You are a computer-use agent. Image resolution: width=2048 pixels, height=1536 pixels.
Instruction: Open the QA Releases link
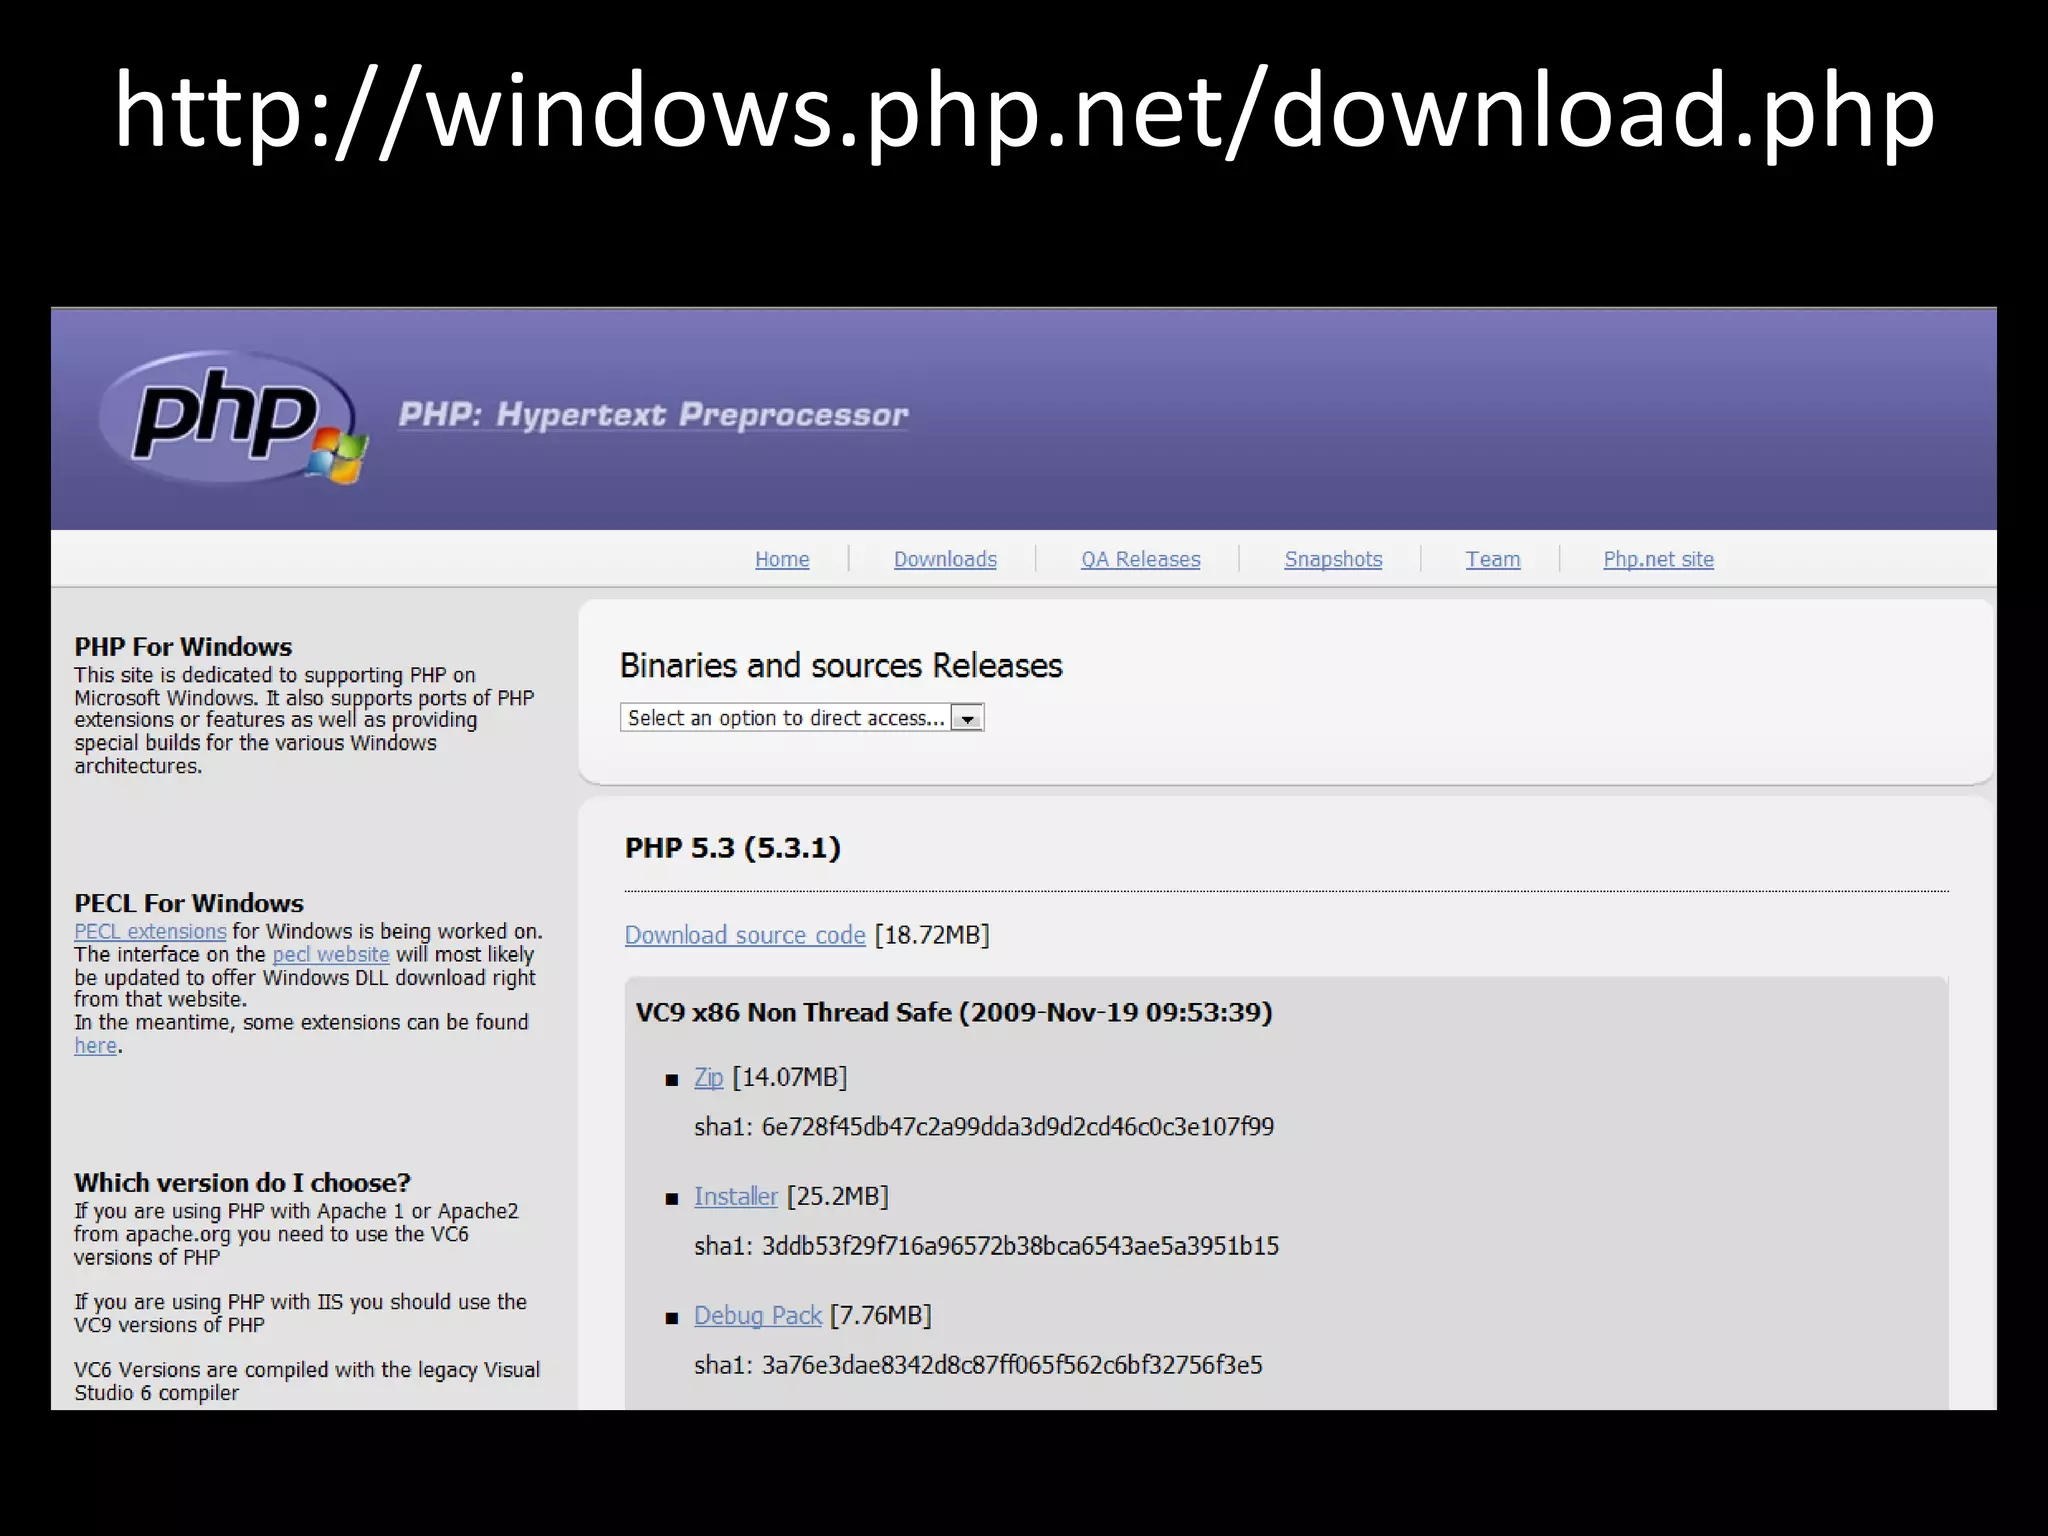(x=1140, y=559)
